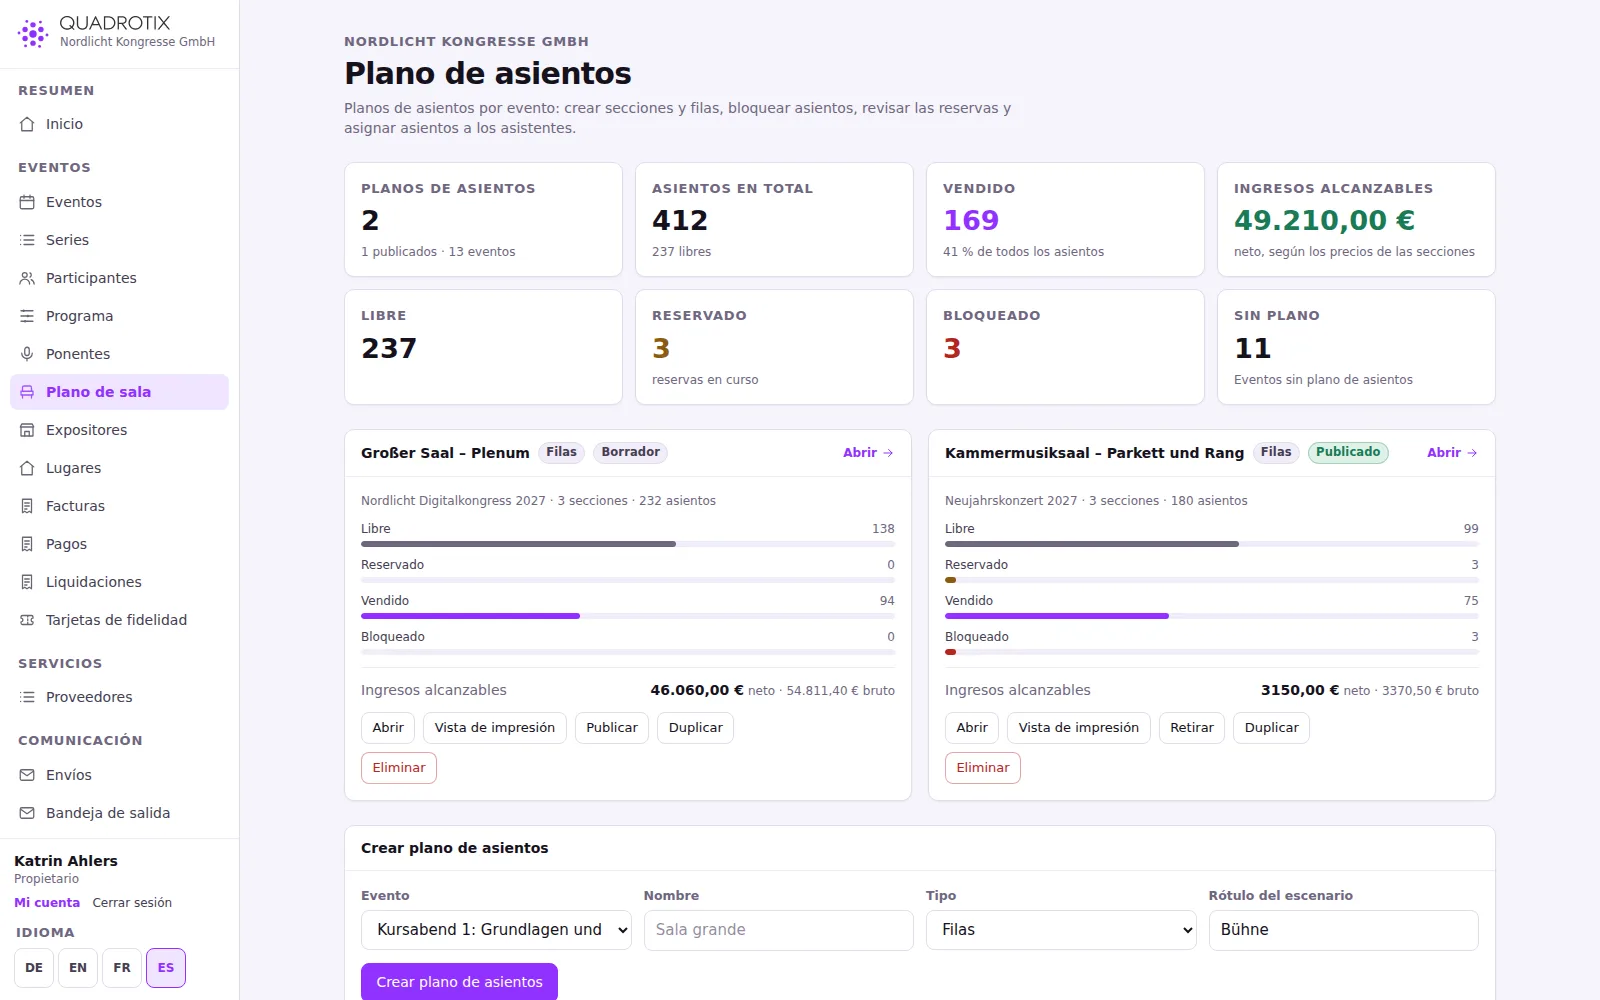Viewport: 1600px width, 1000px height.
Task: Switch language to EN
Action: click(78, 968)
